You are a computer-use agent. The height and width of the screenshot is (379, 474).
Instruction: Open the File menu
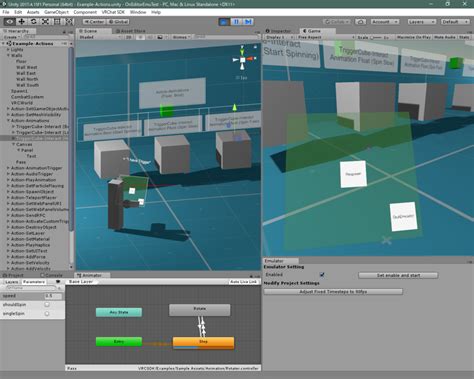(6, 12)
